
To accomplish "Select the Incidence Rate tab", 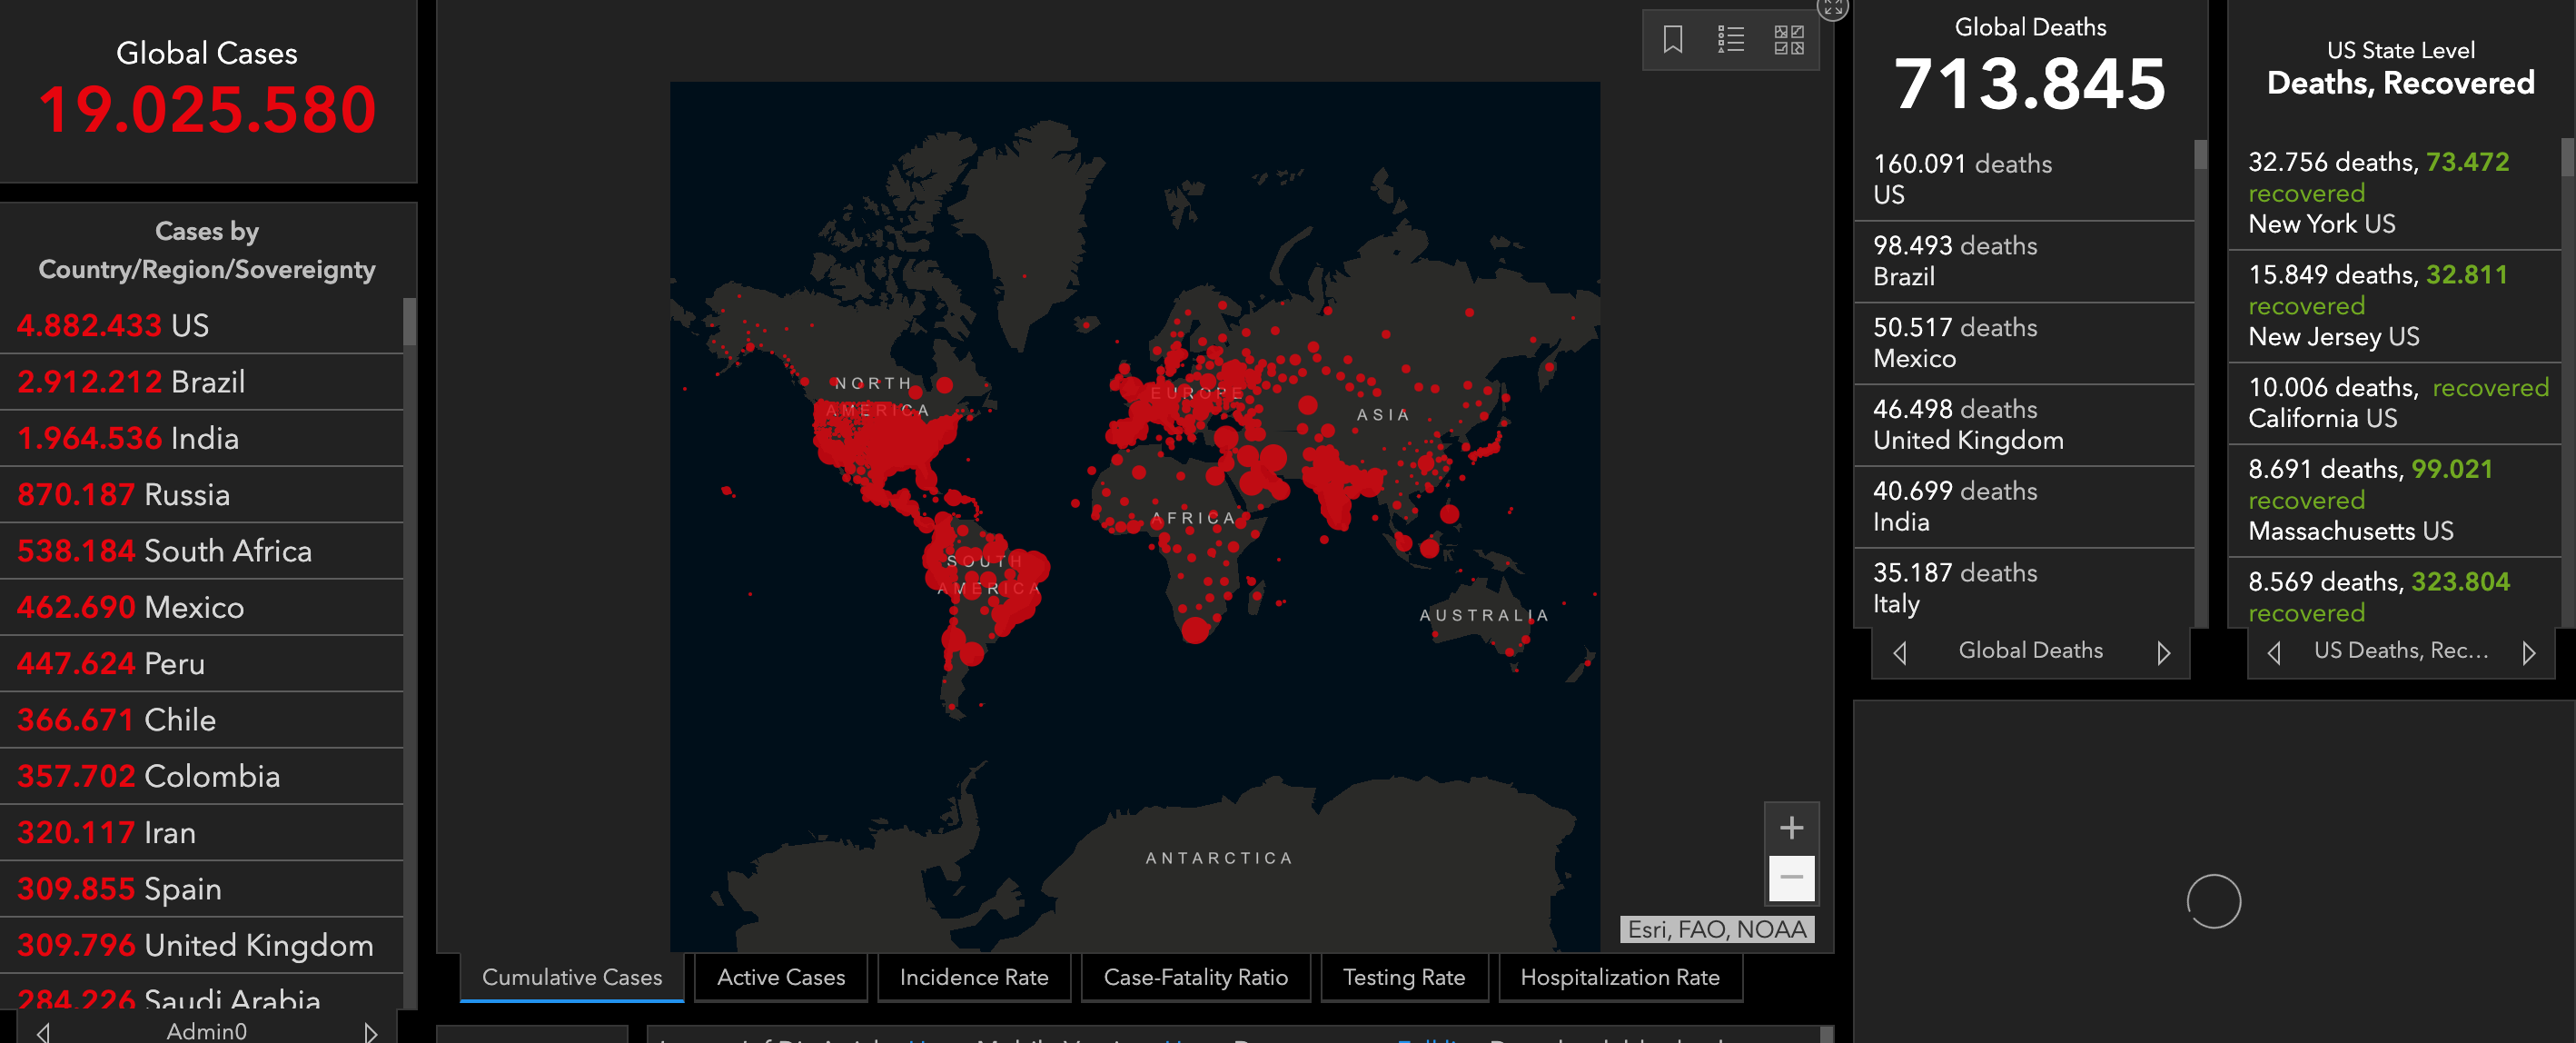I will point(973,977).
